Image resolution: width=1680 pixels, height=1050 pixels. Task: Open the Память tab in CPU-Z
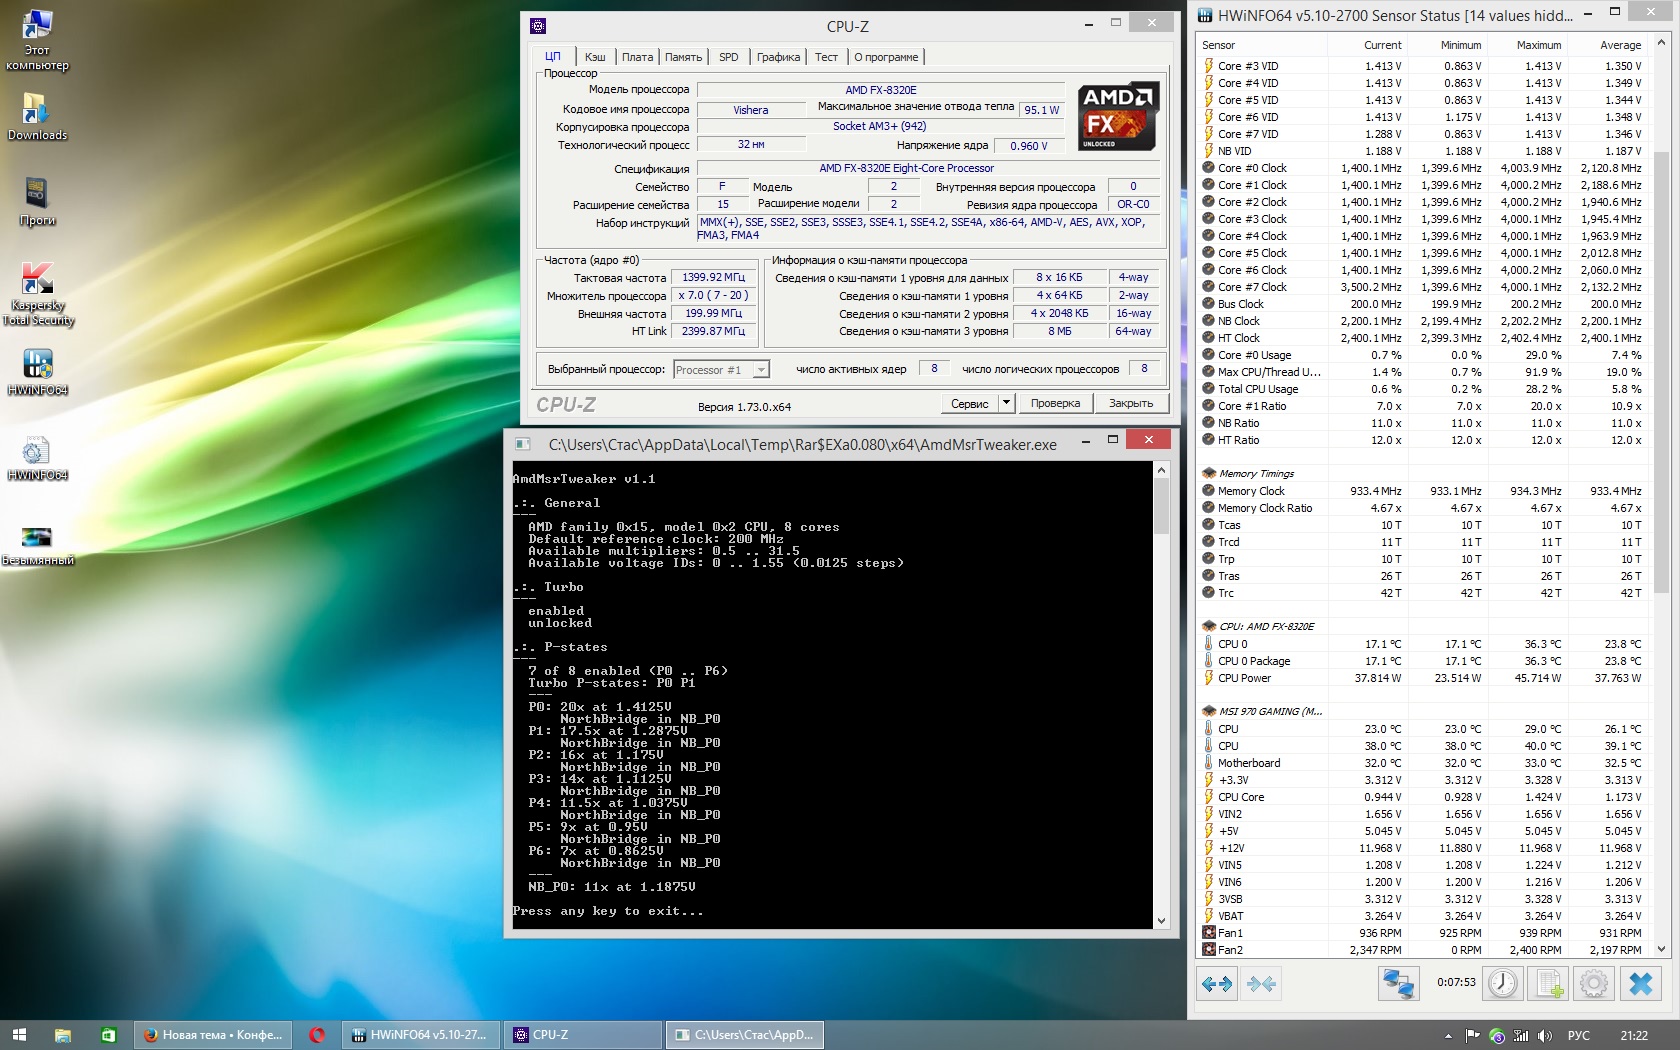click(x=684, y=57)
